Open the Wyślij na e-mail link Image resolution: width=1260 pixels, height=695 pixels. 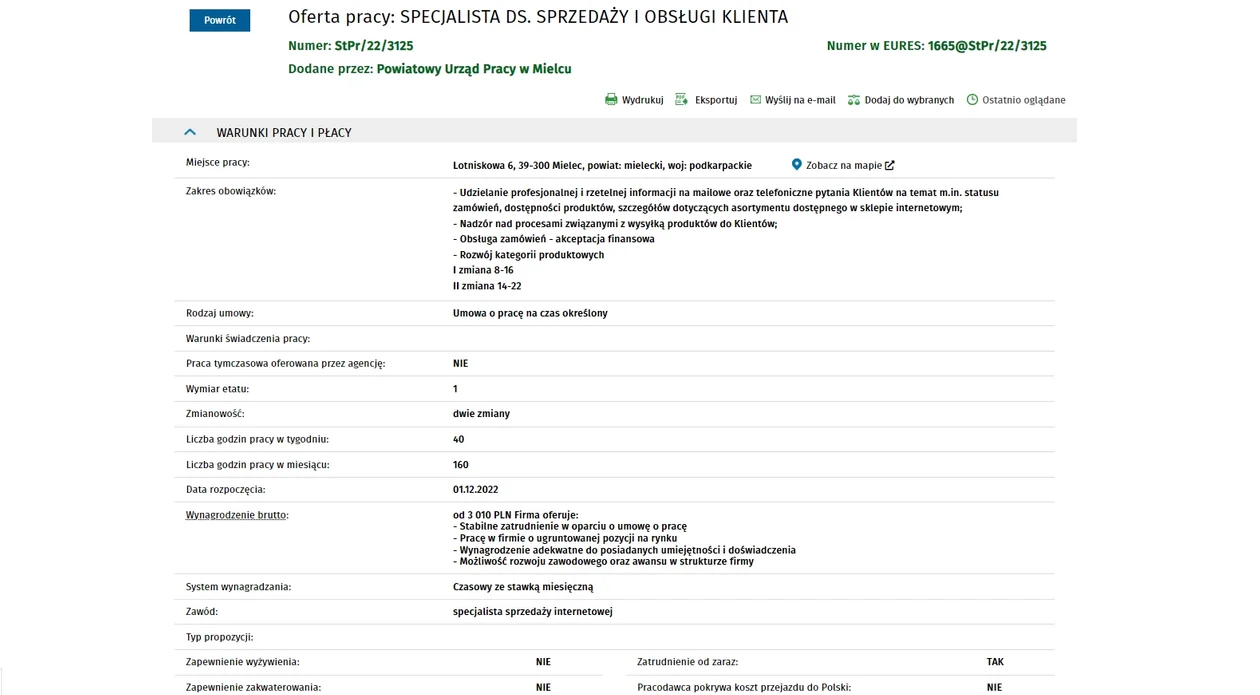(800, 100)
